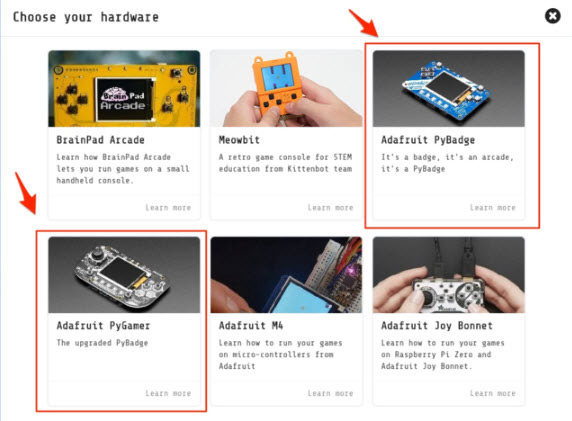Open Learn more for Adafruit PyBadge
Screen dimensions: 572x421
pyautogui.click(x=493, y=208)
